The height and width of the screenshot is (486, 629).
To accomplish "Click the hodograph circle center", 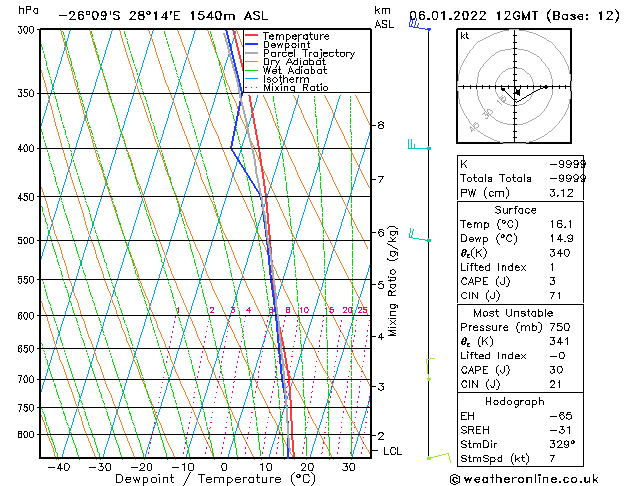I will pyautogui.click(x=517, y=90).
